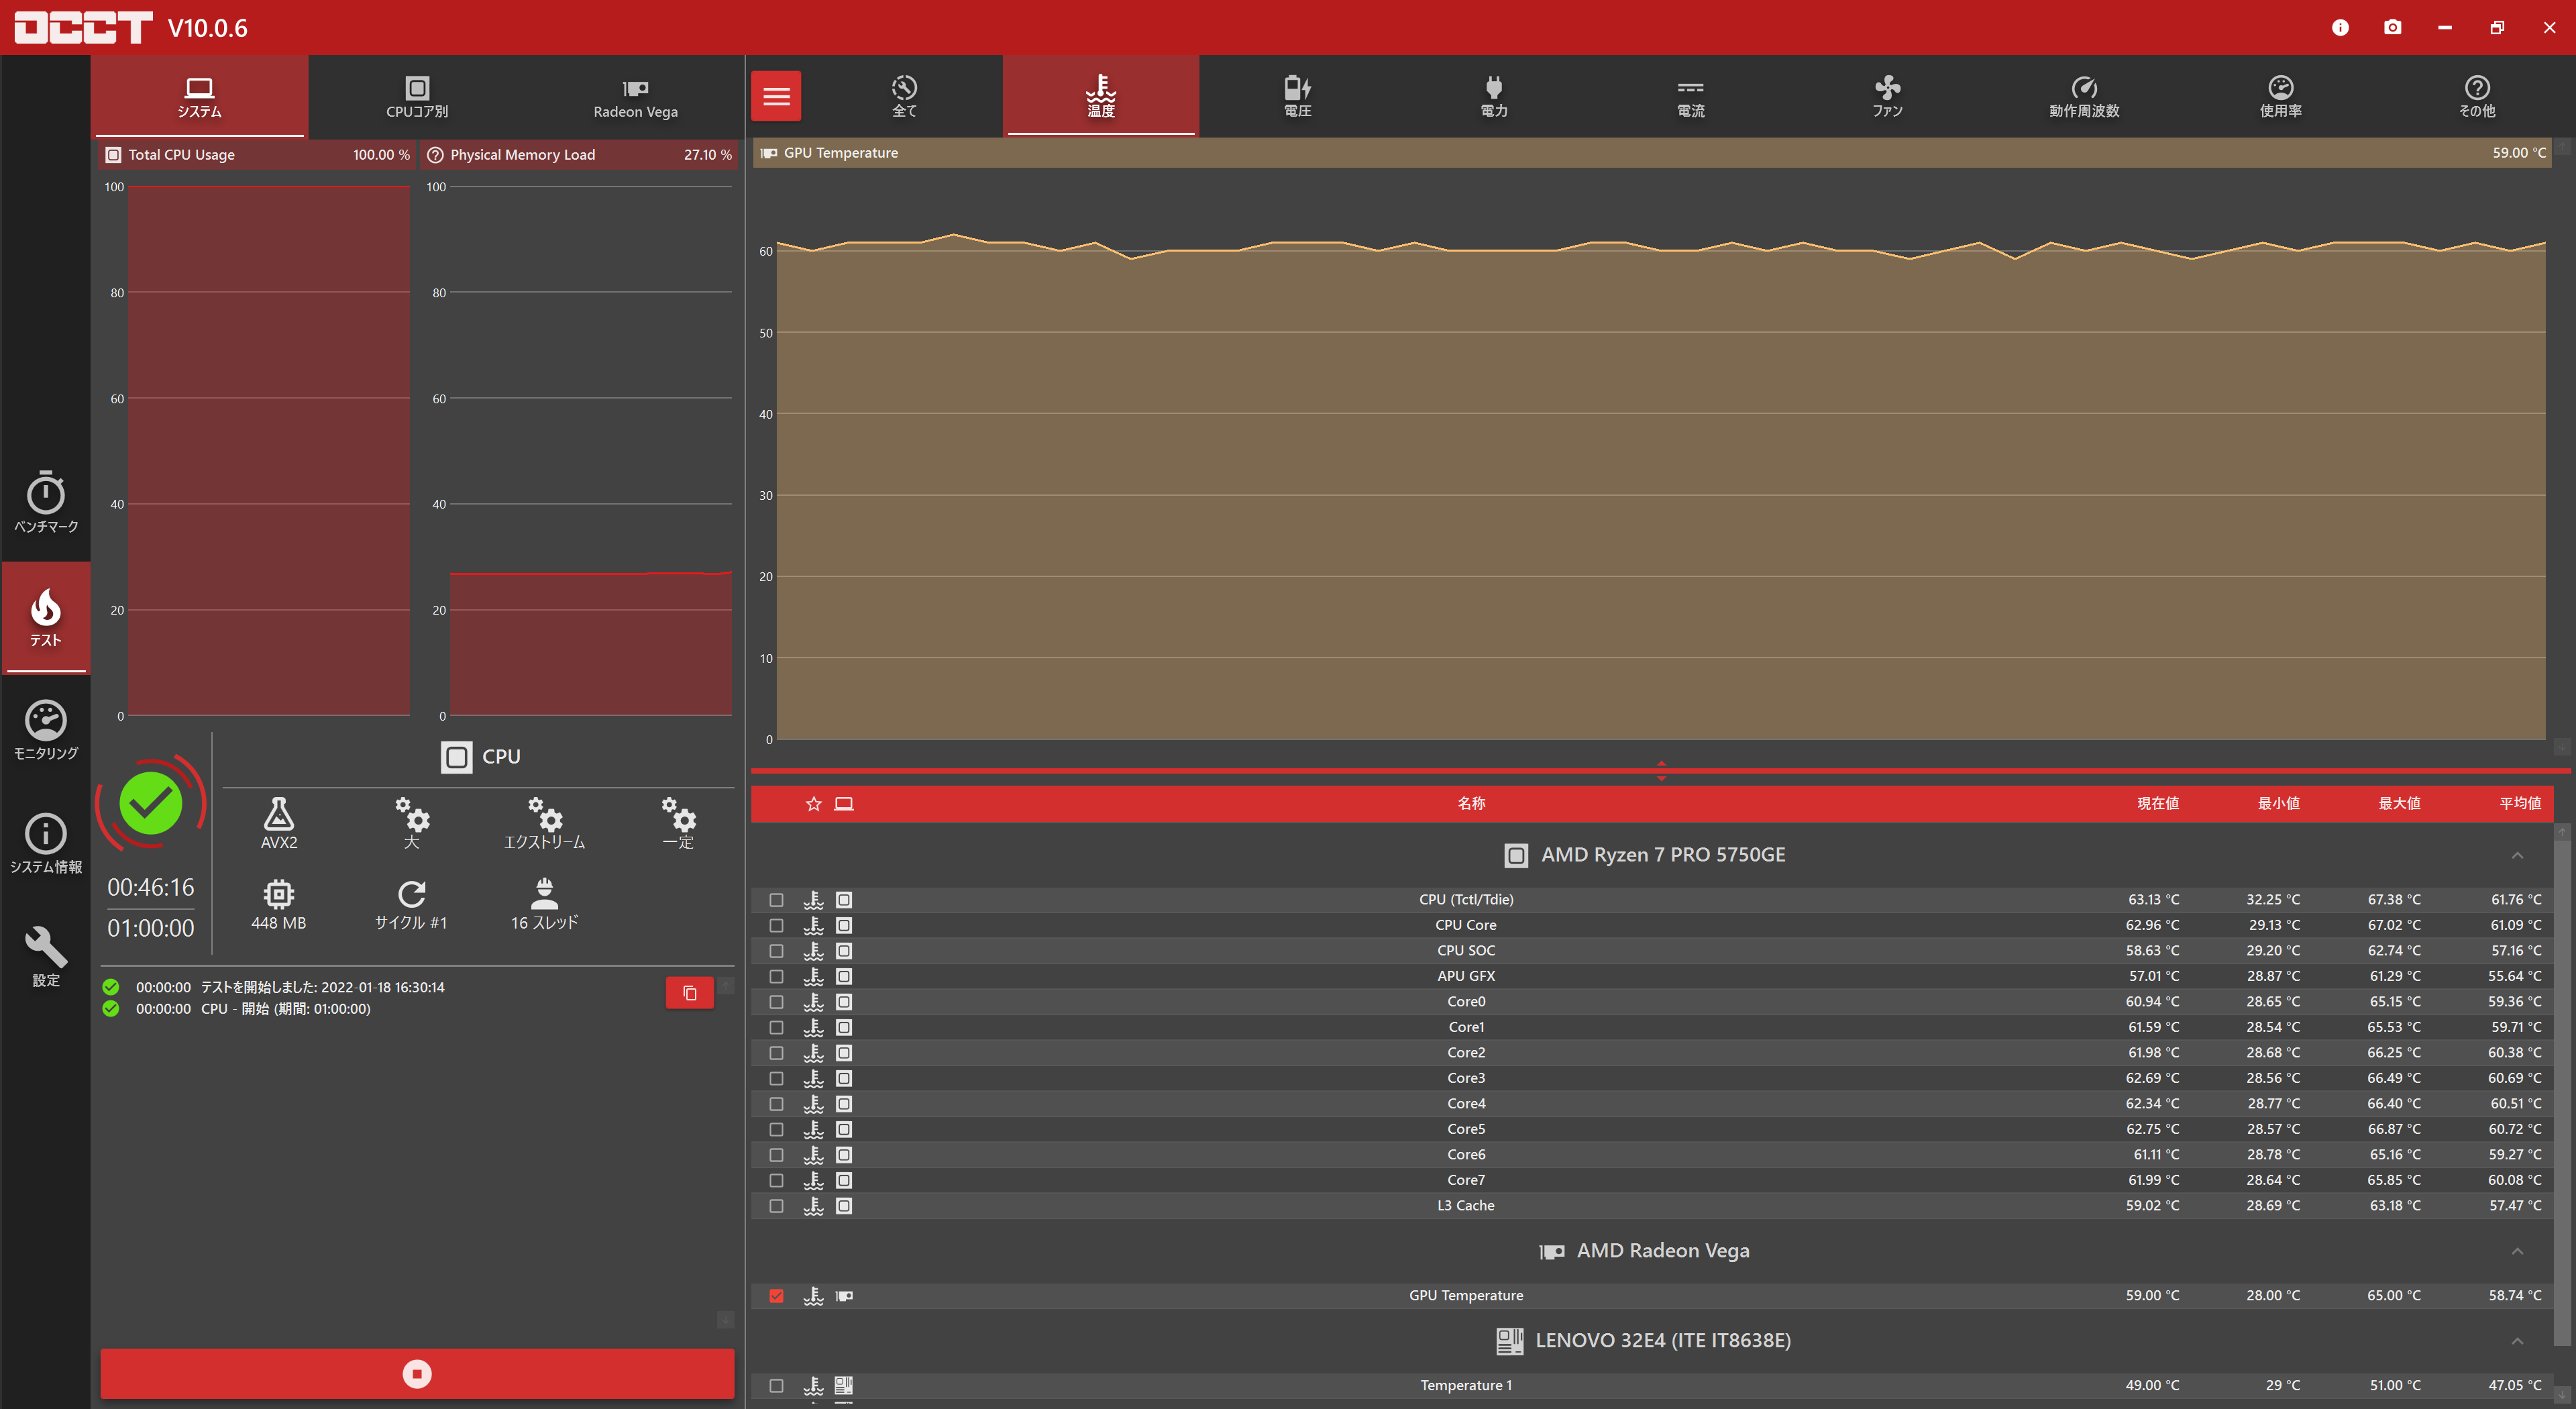This screenshot has height=1409, width=2576.
Task: Open Settings wrench in sidebar
Action: tap(45, 957)
